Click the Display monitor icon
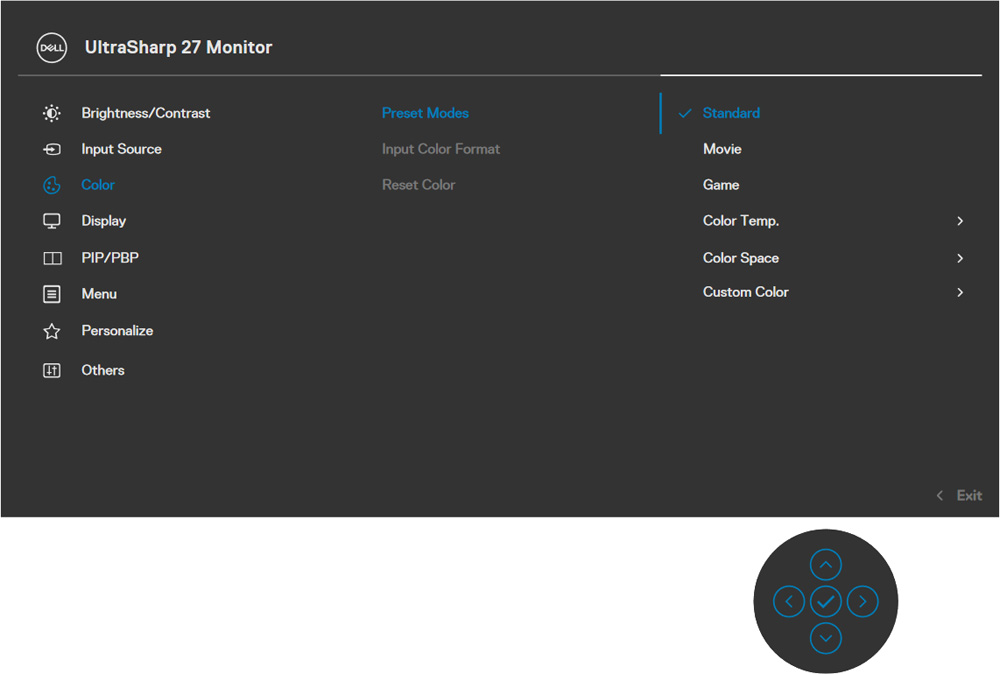The image size is (1000, 674). click(52, 221)
